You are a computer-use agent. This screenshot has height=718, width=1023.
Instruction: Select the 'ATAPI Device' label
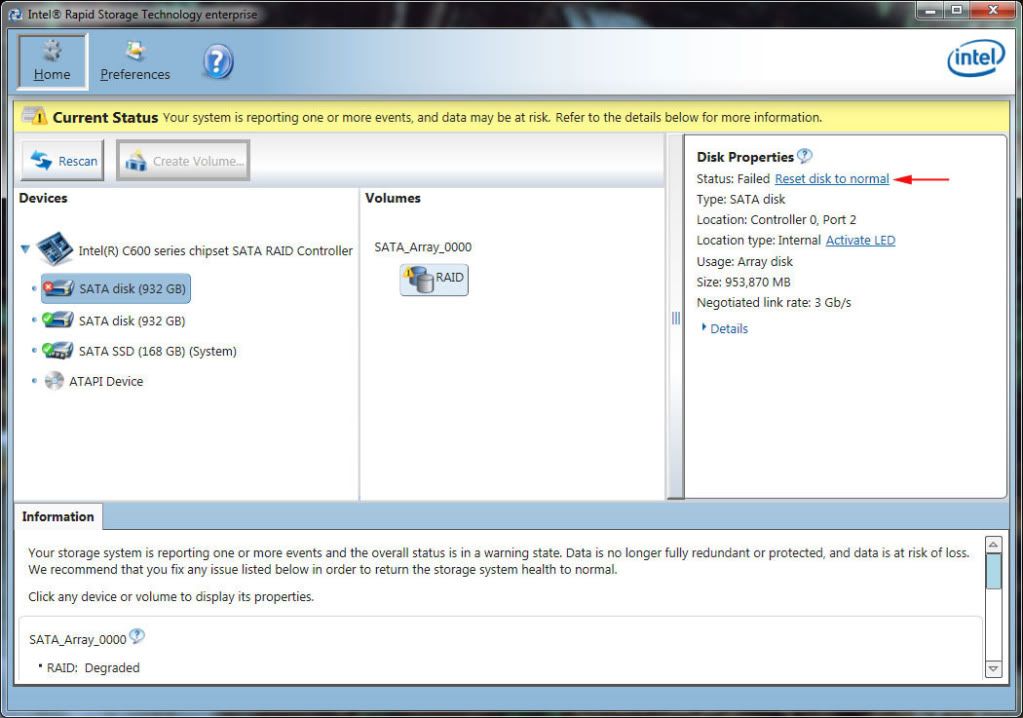tap(106, 381)
